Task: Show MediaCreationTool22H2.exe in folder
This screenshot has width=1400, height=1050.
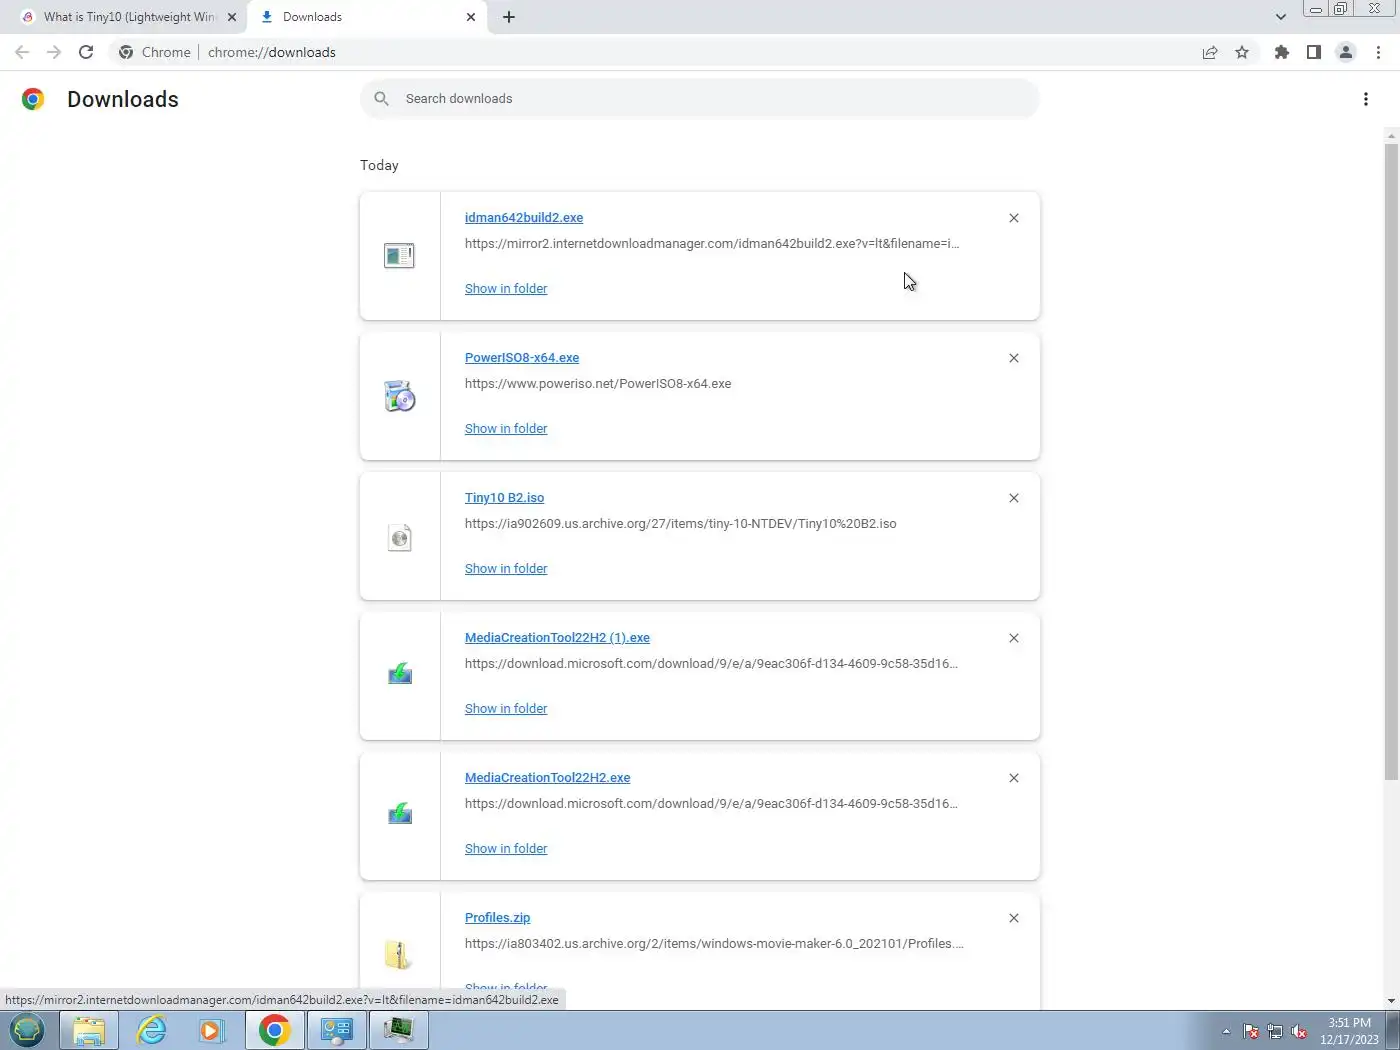Action: (x=506, y=848)
